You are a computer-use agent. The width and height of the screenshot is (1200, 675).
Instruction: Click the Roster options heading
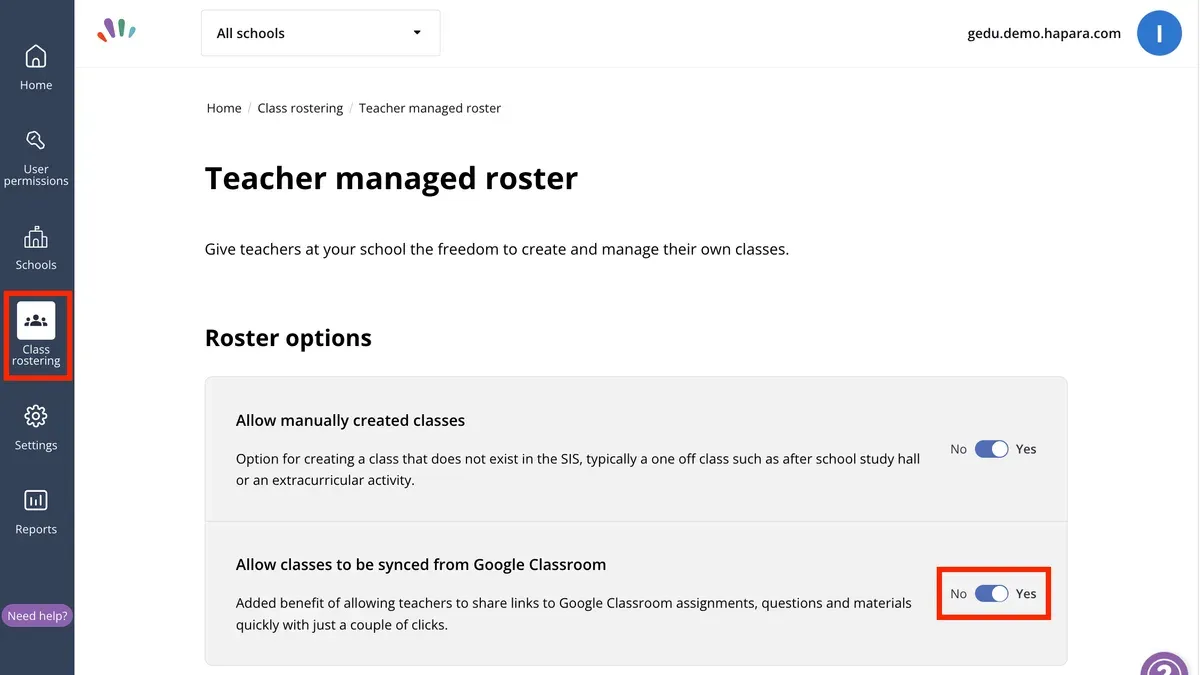(x=288, y=338)
